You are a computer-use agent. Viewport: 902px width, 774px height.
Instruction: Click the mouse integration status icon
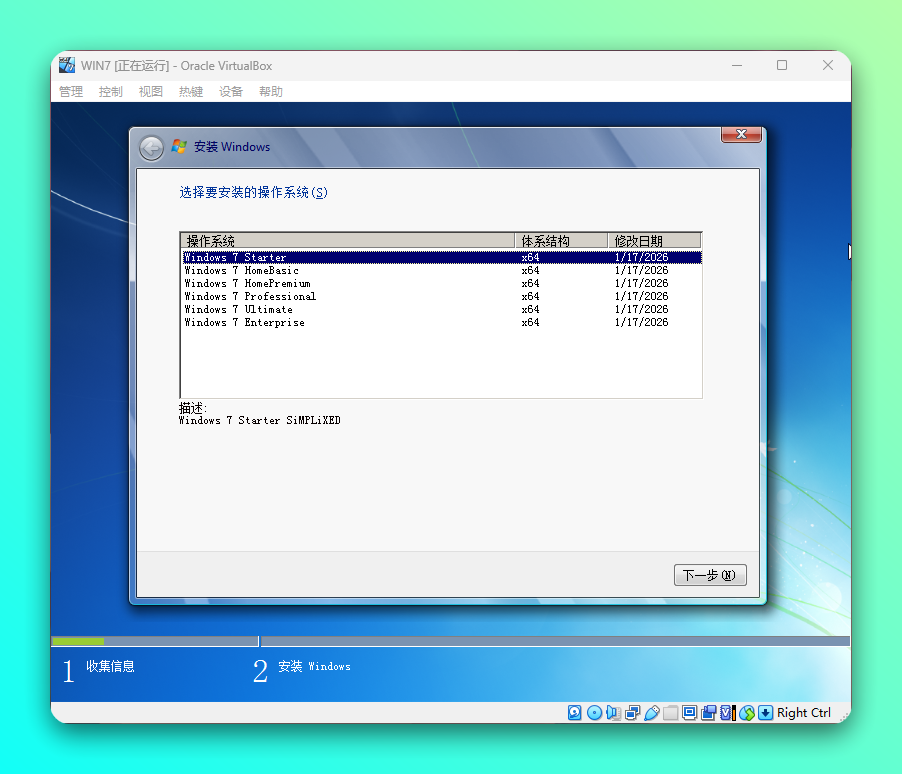click(x=746, y=712)
